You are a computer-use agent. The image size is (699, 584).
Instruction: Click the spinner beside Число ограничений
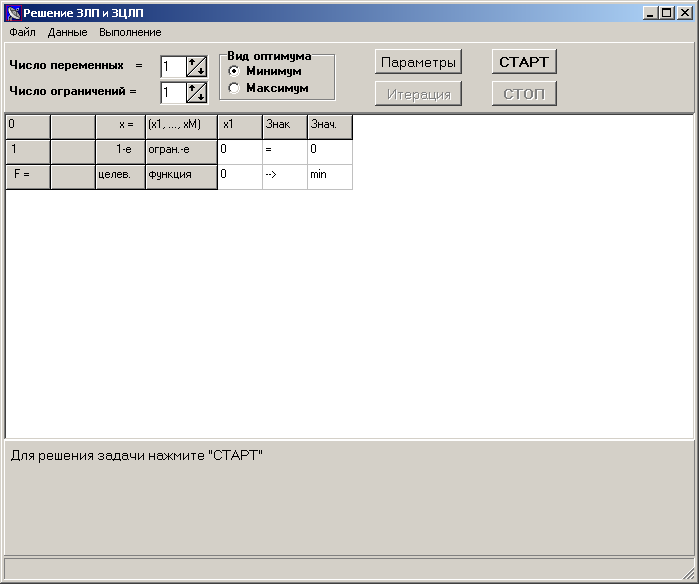[197, 93]
